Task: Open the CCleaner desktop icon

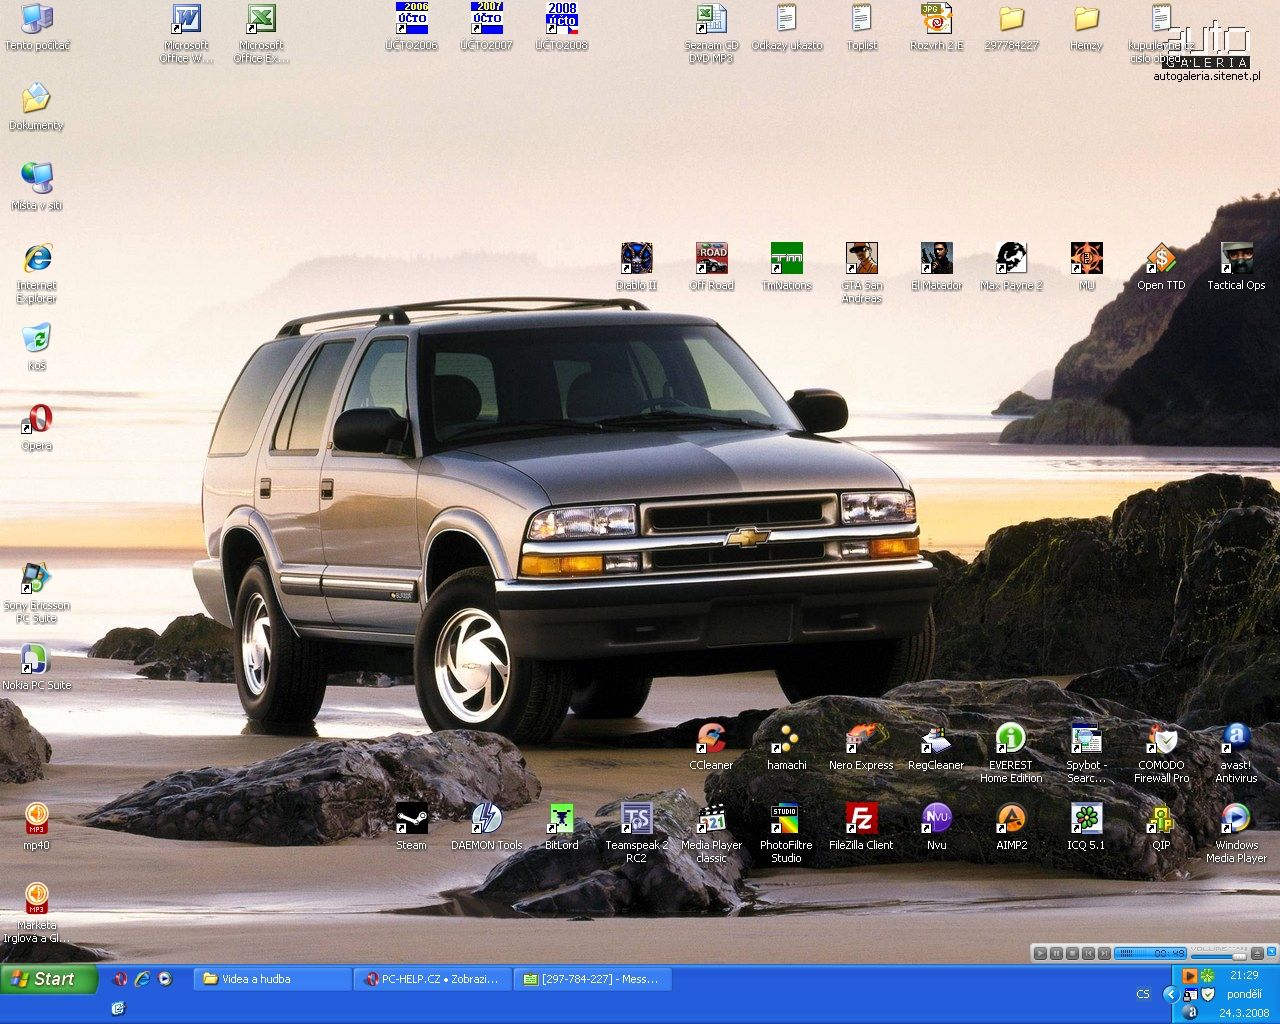Action: (x=711, y=739)
